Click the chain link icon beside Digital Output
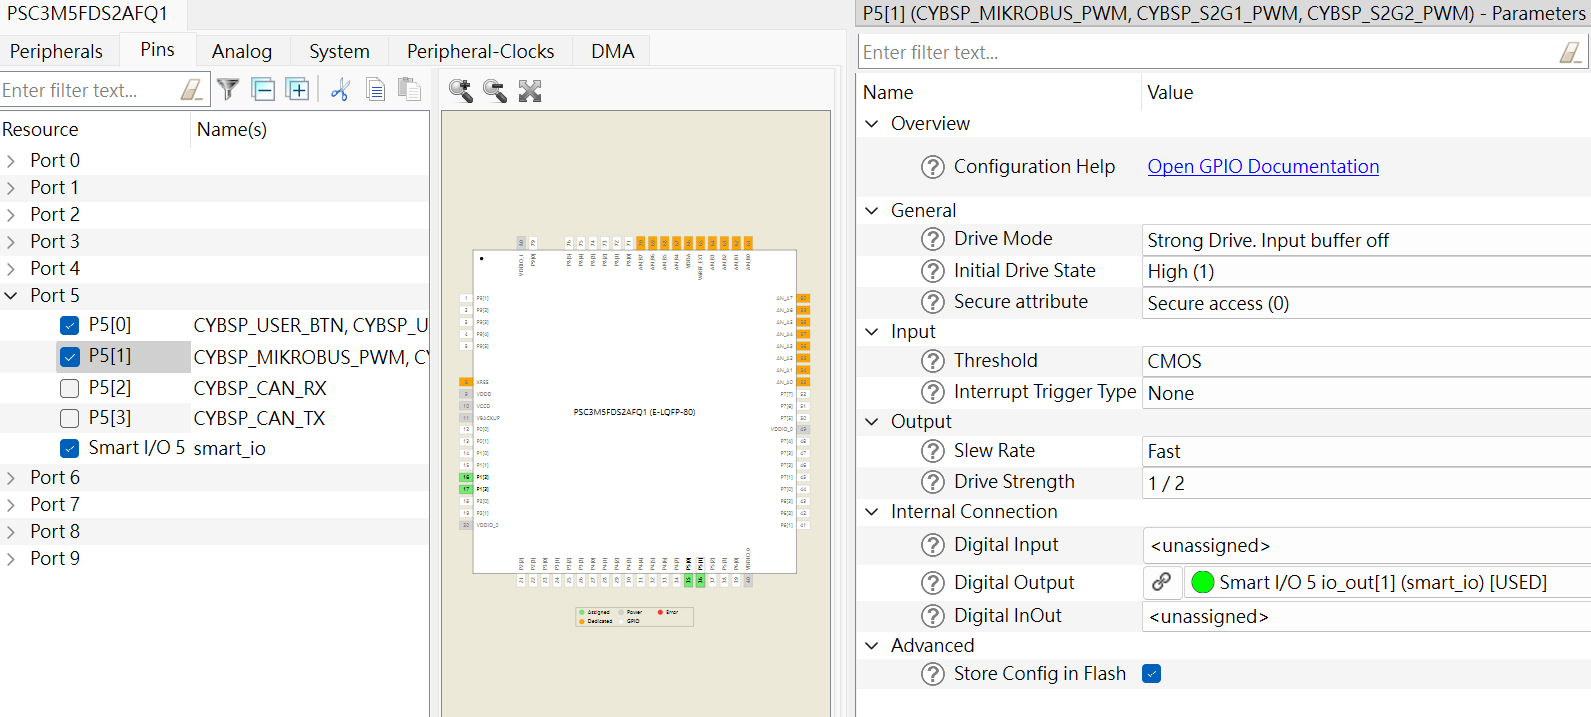1591x717 pixels. [1161, 582]
